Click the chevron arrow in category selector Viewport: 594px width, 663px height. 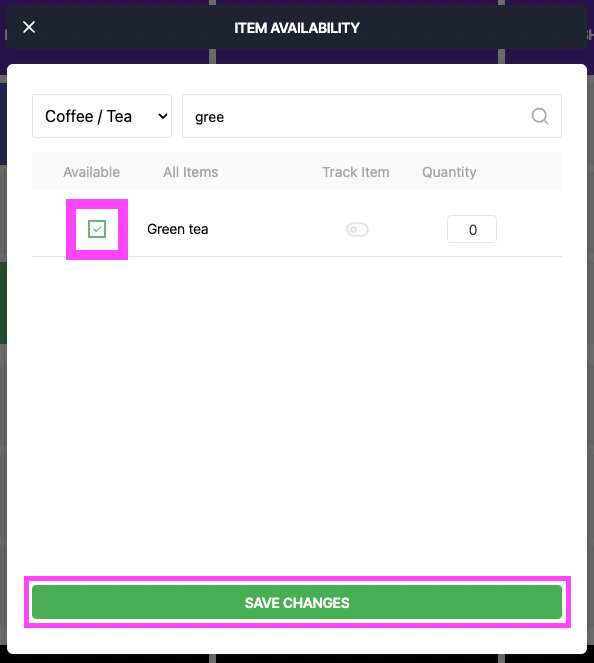(x=163, y=116)
